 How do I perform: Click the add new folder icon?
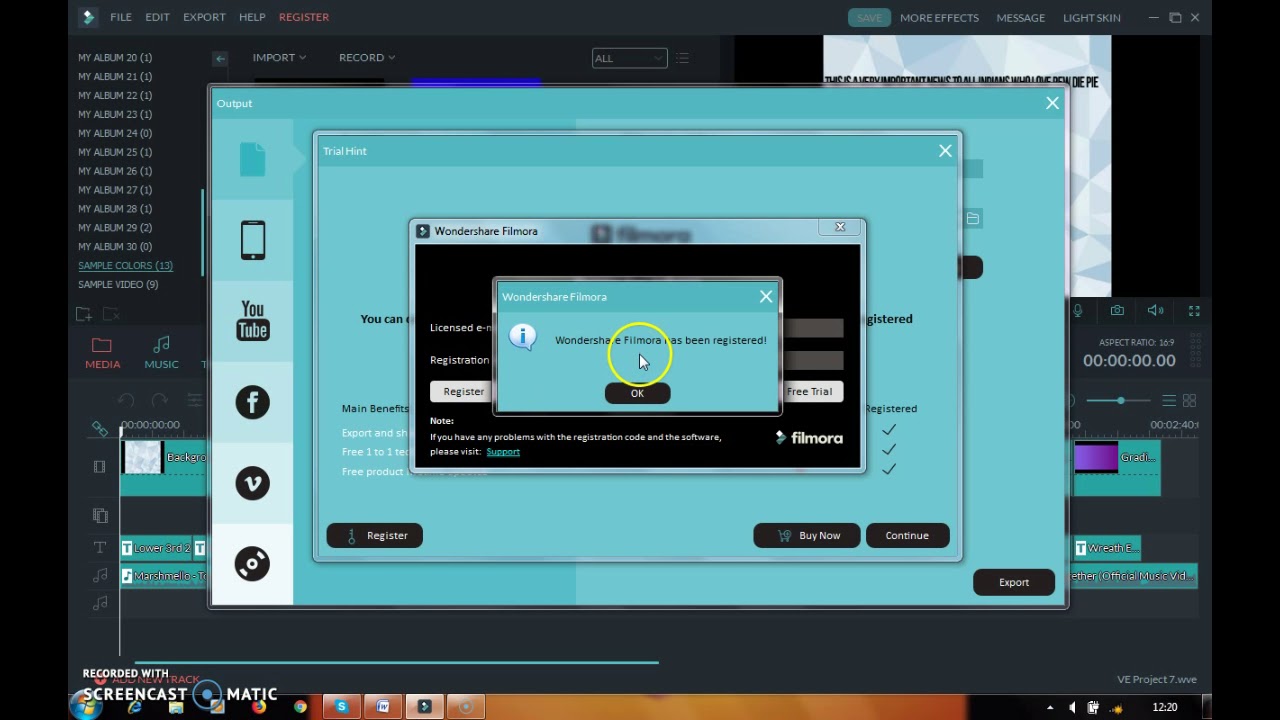85,314
